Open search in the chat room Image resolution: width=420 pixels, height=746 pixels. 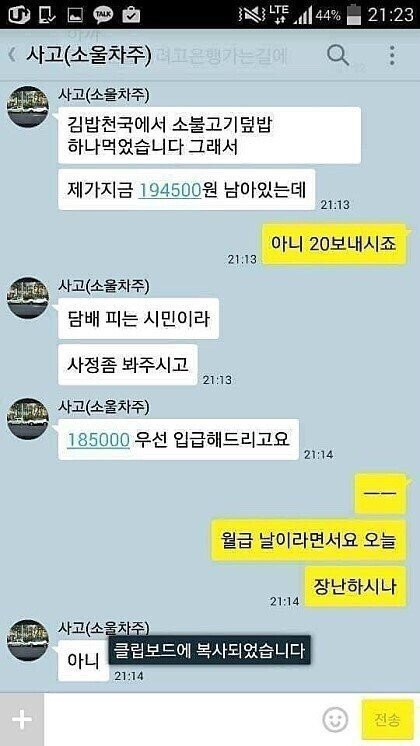point(338,55)
